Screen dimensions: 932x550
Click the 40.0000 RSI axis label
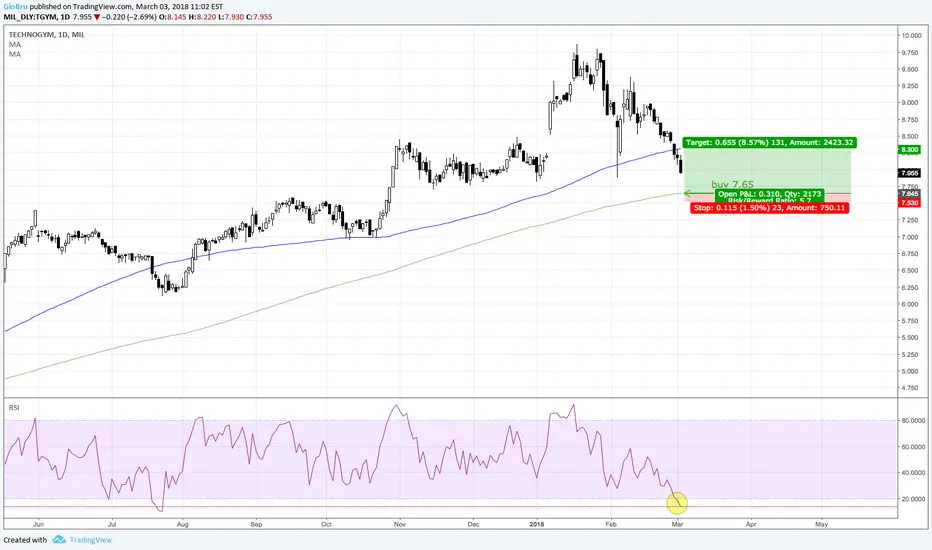(912, 473)
